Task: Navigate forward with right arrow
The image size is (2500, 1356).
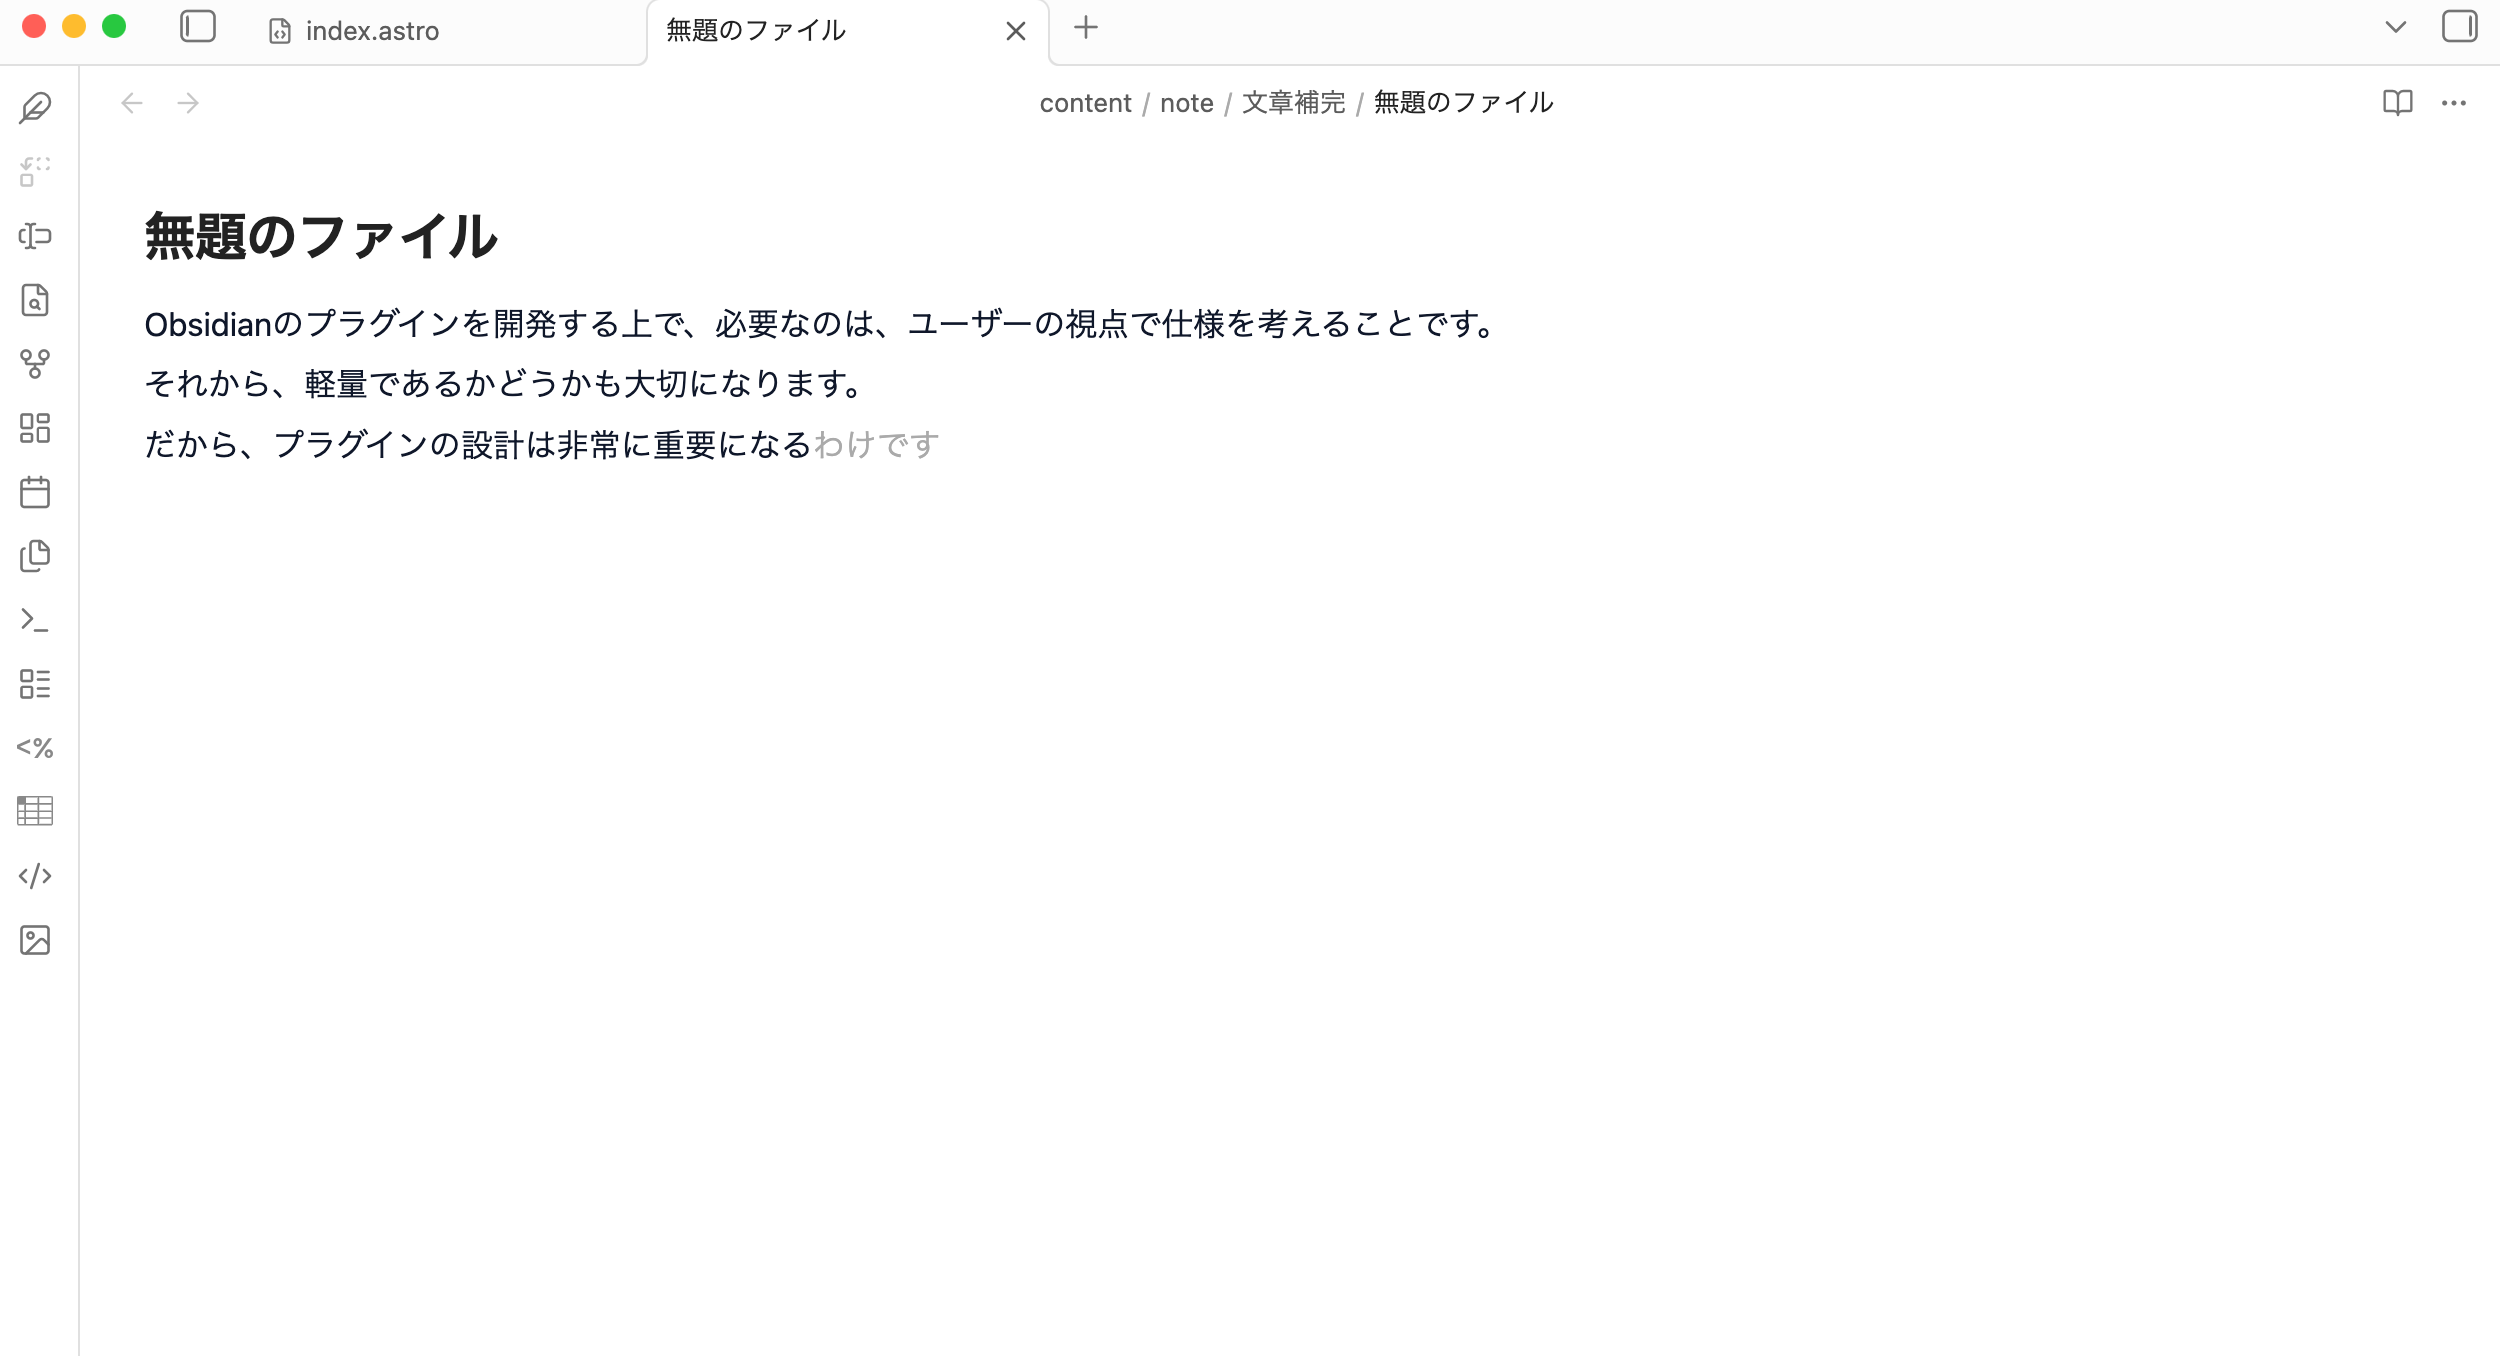Action: (188, 103)
